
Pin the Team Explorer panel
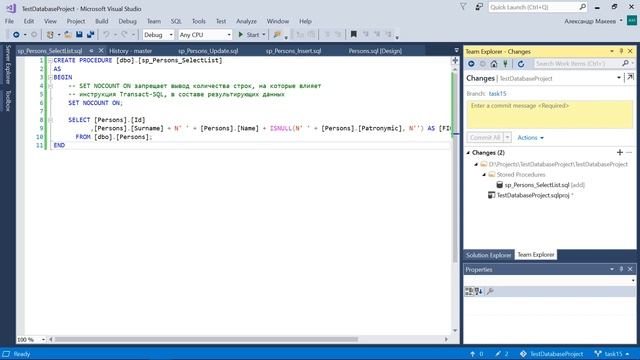point(621,51)
